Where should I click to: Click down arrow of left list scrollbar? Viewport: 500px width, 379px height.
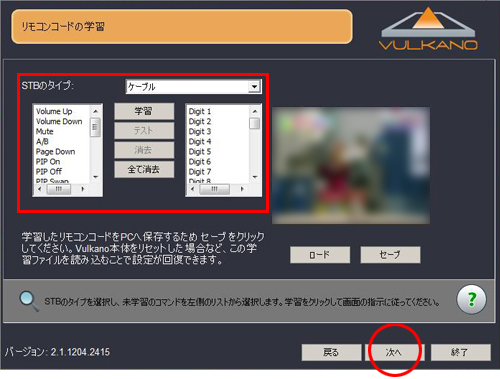(x=96, y=177)
